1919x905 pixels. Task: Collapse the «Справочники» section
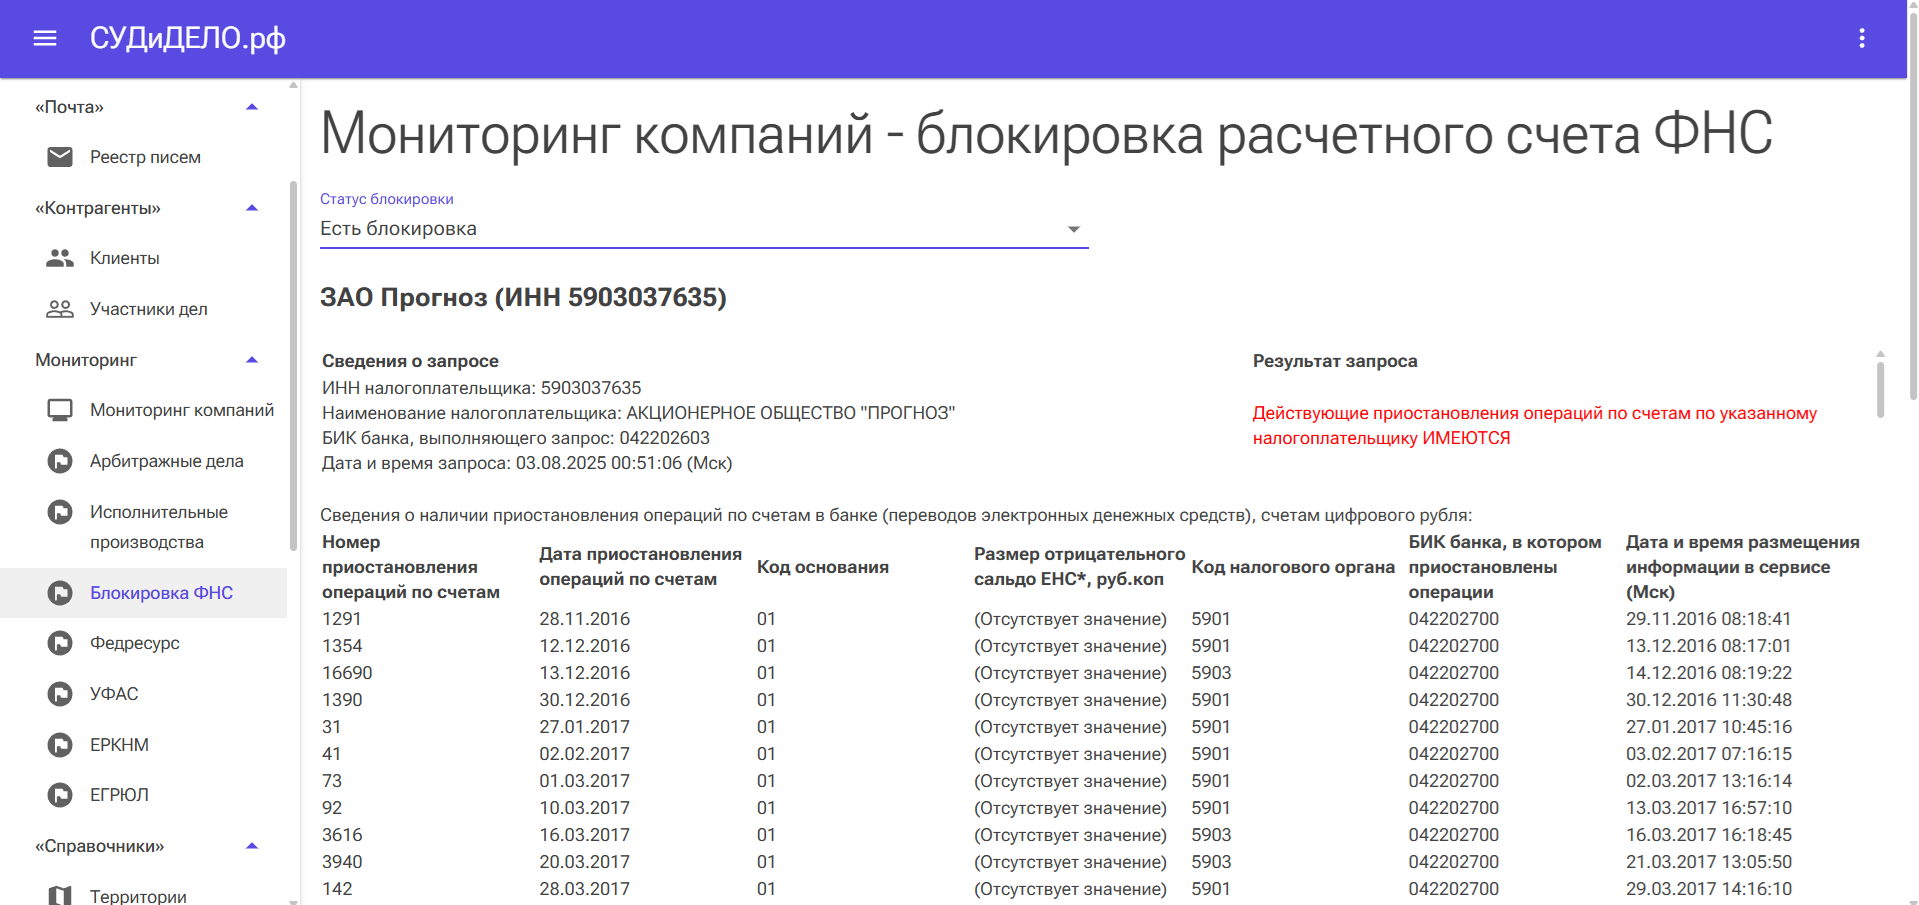pos(252,846)
